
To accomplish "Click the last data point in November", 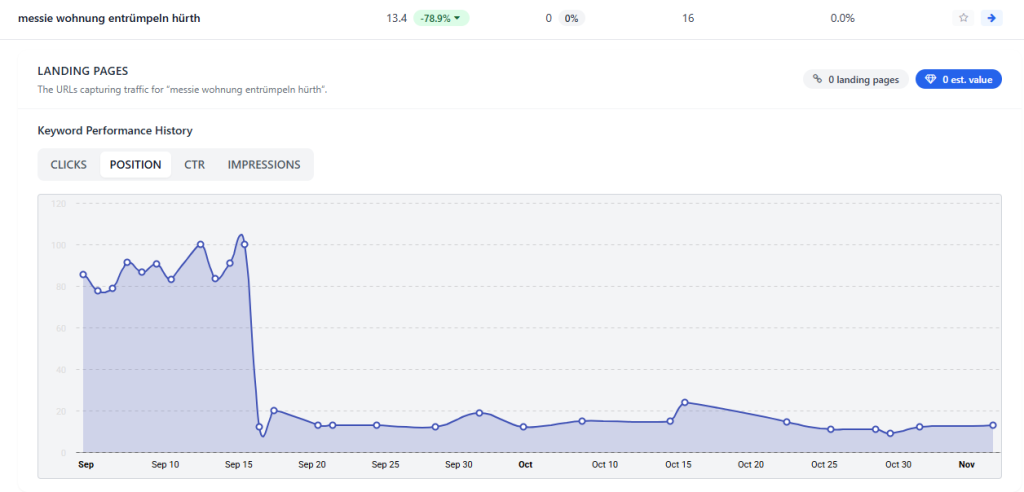I will point(993,425).
